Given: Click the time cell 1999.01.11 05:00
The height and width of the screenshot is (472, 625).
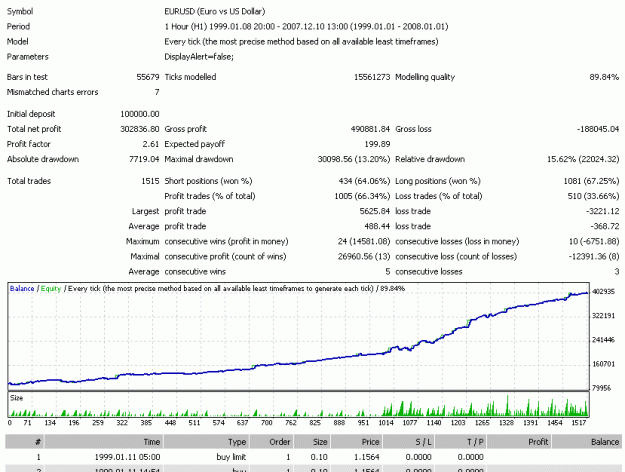Looking at the screenshot, I should tap(128, 457).
